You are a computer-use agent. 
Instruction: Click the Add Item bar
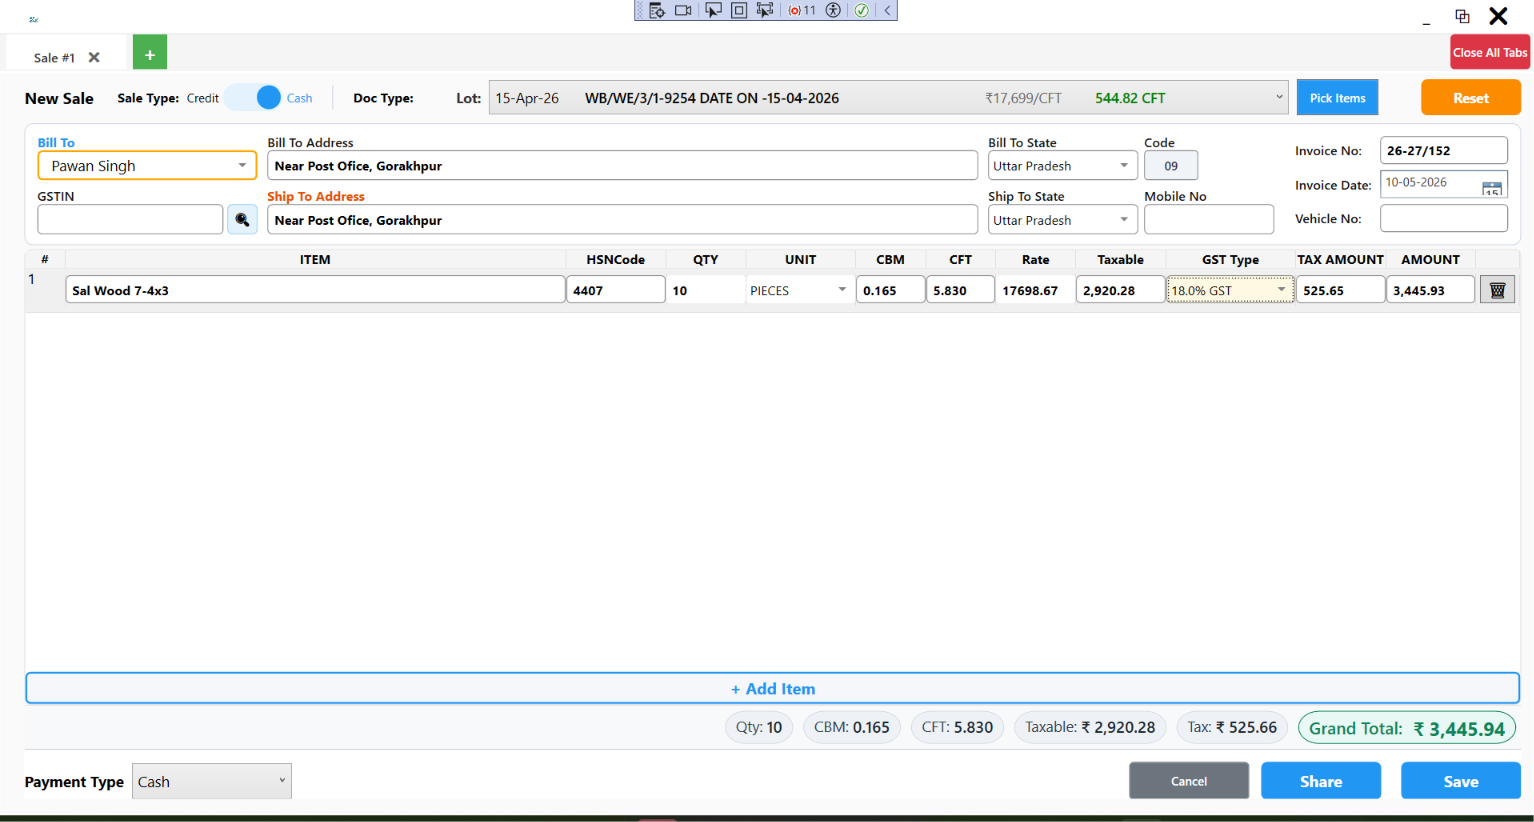[x=772, y=688]
